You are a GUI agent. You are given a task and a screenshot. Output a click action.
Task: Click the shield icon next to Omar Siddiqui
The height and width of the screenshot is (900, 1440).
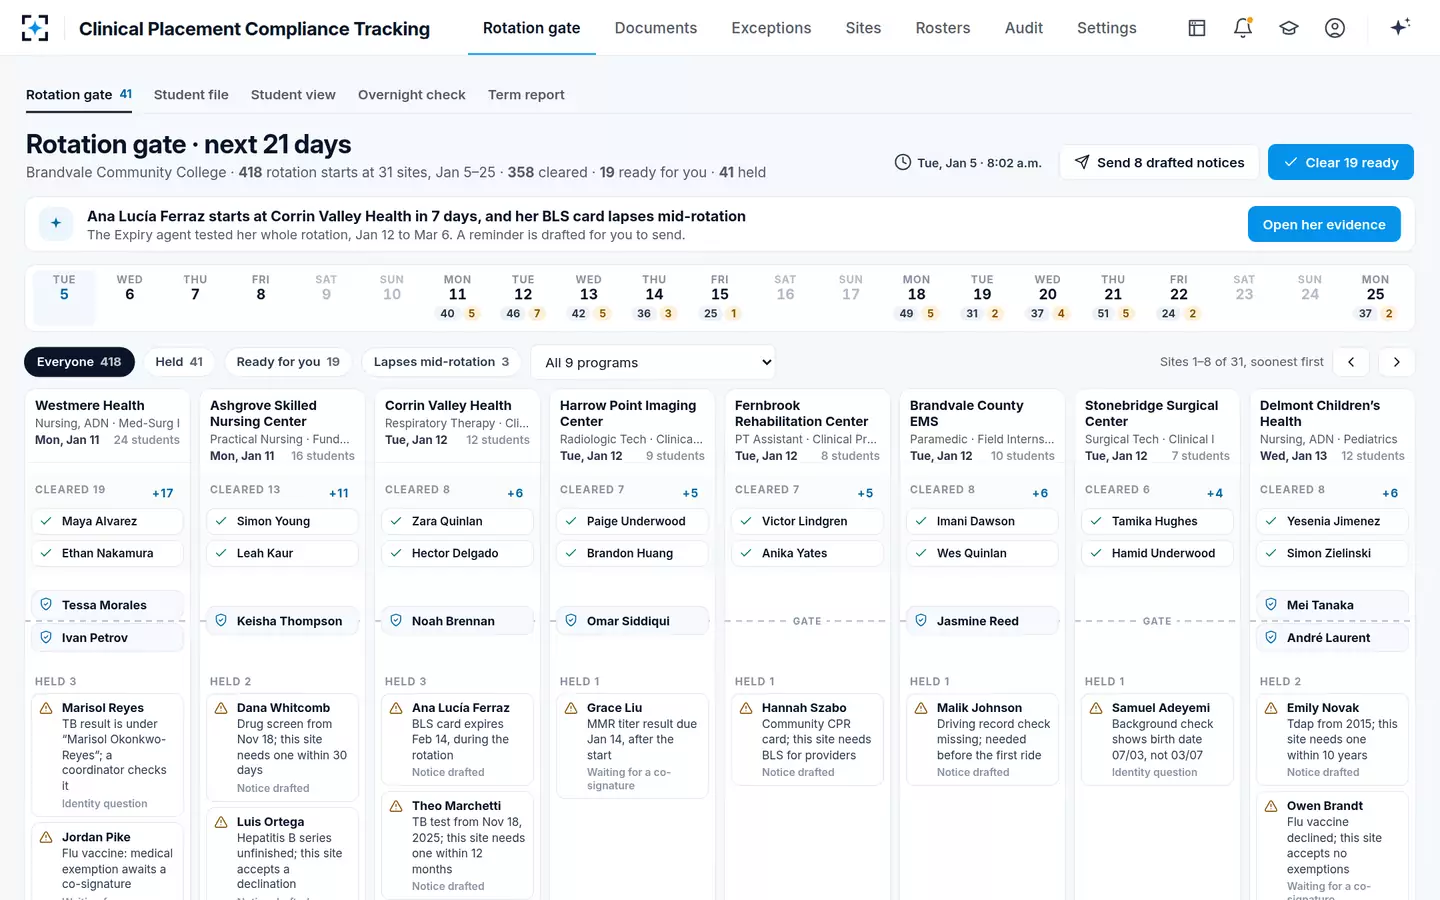[571, 621]
